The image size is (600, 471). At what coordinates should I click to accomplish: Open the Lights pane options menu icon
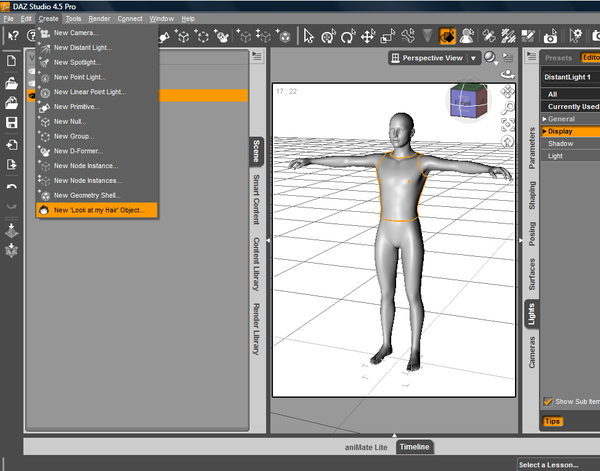(532, 57)
